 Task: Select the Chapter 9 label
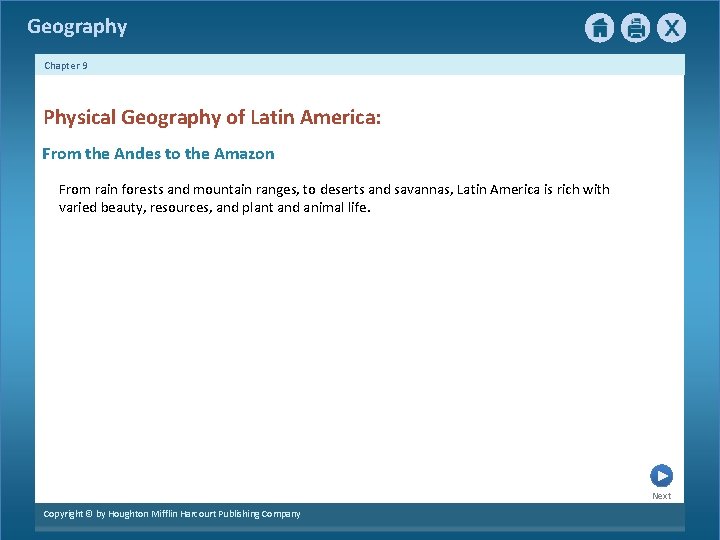point(66,66)
